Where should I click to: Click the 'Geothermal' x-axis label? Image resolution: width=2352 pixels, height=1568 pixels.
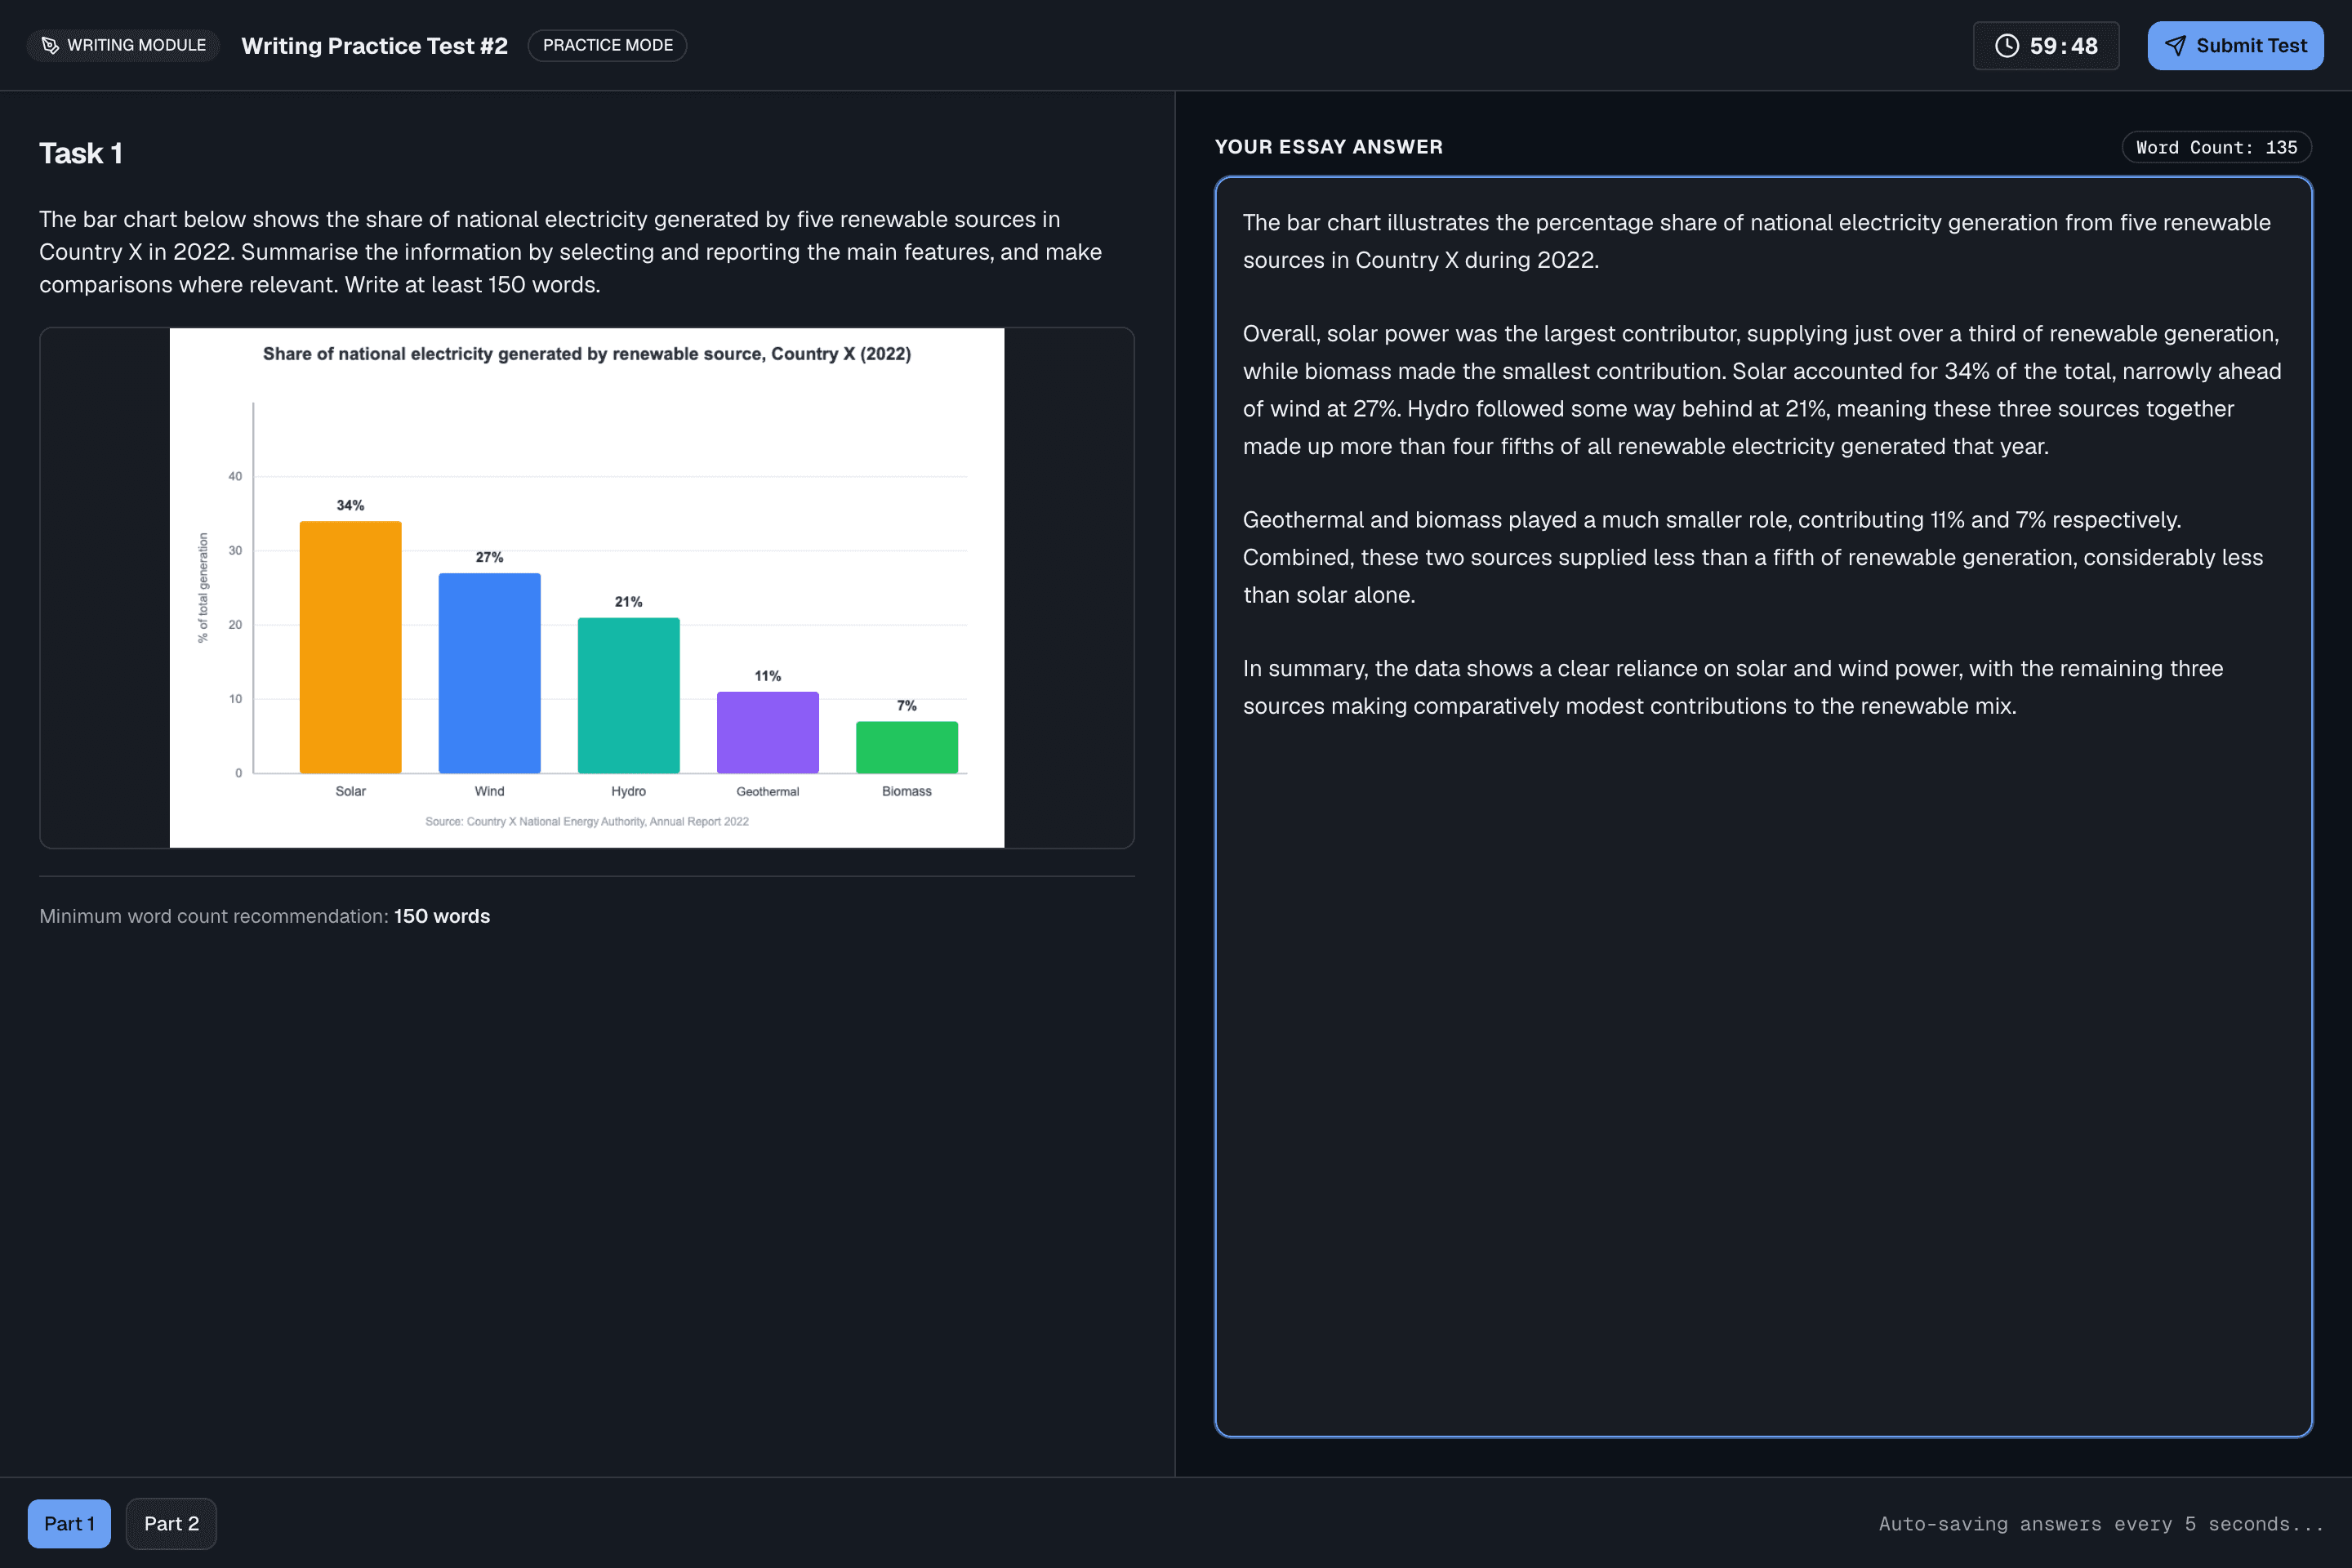[767, 792]
